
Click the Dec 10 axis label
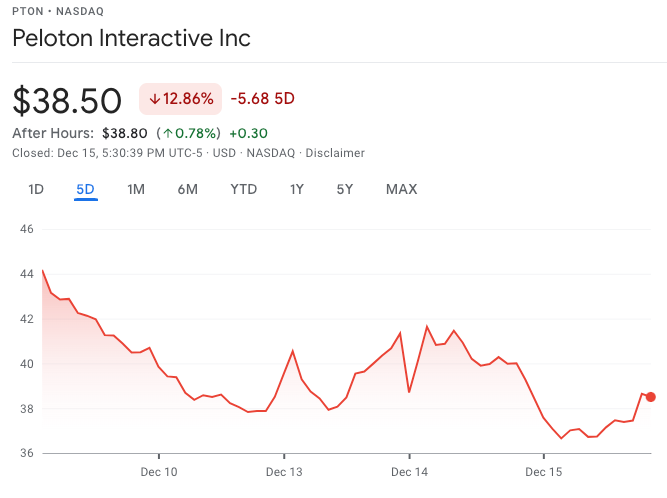159,472
